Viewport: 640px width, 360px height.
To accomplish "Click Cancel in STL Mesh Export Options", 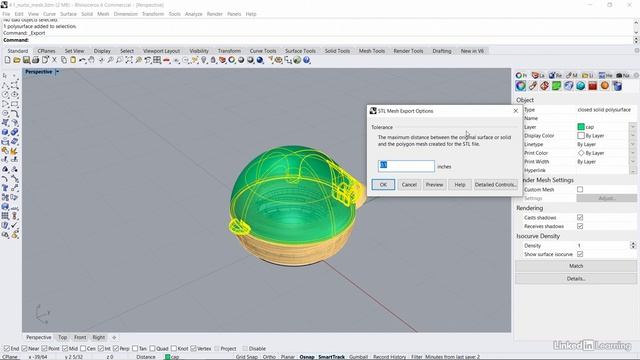I will pos(409,184).
